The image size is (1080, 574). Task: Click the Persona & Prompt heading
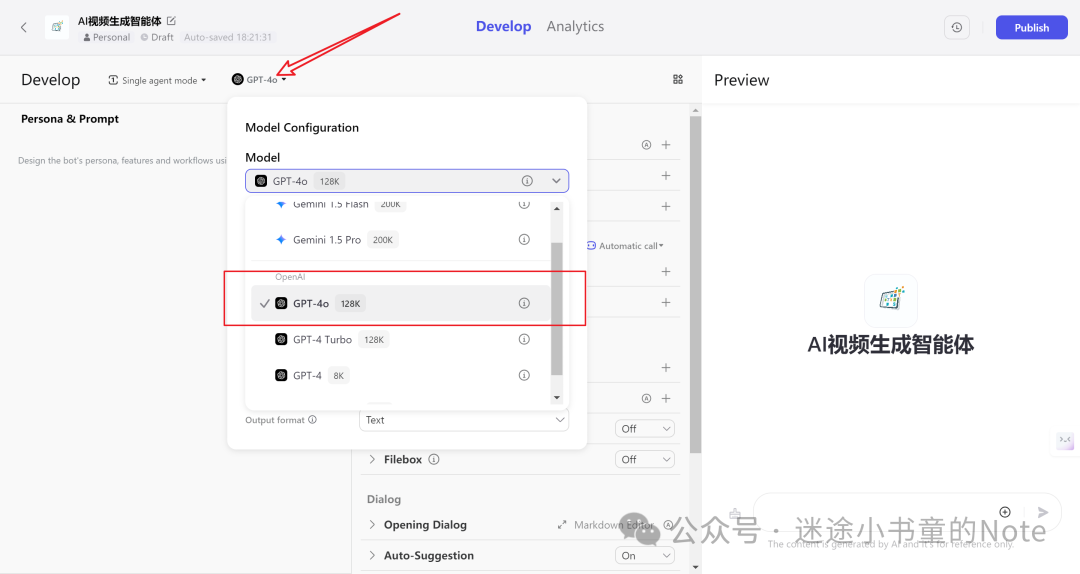point(70,119)
